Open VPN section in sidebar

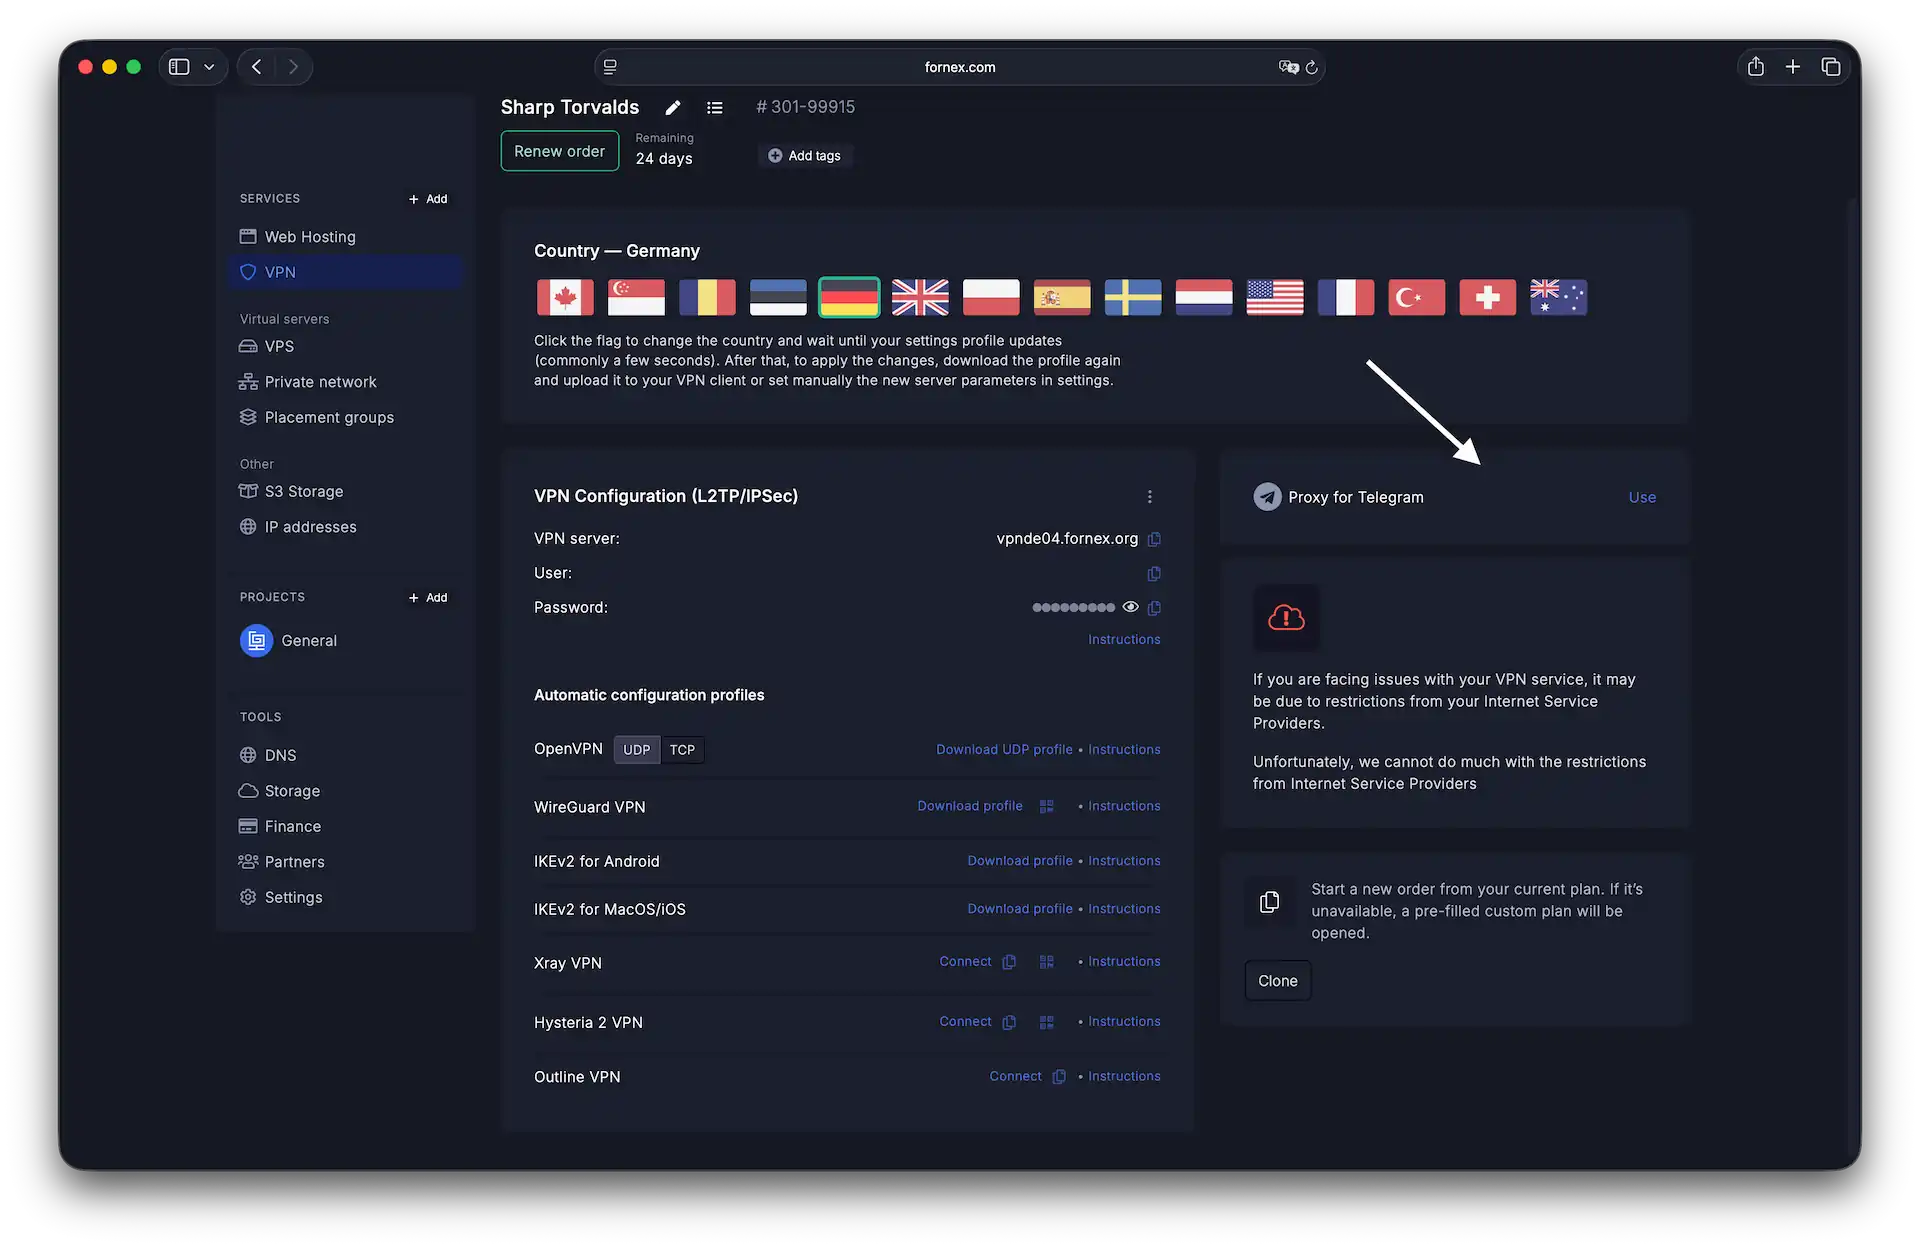pos(345,272)
